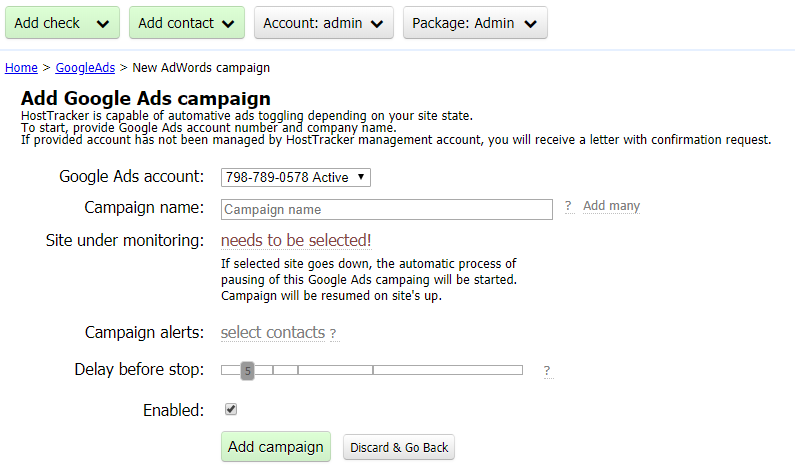Click the select contacts link
The image size is (807, 474).
coord(272,332)
